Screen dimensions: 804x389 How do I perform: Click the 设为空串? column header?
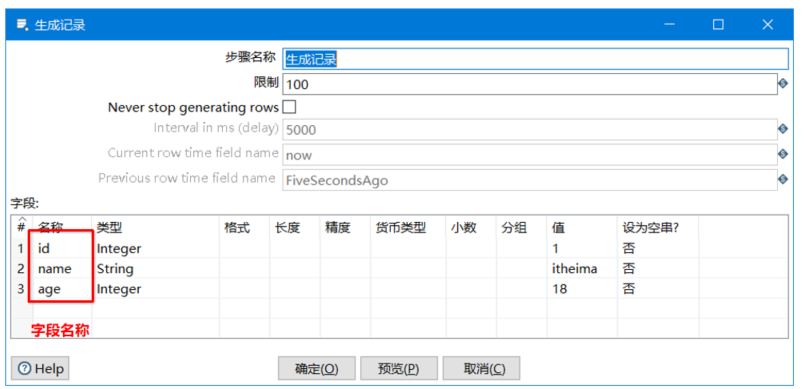pos(658,228)
